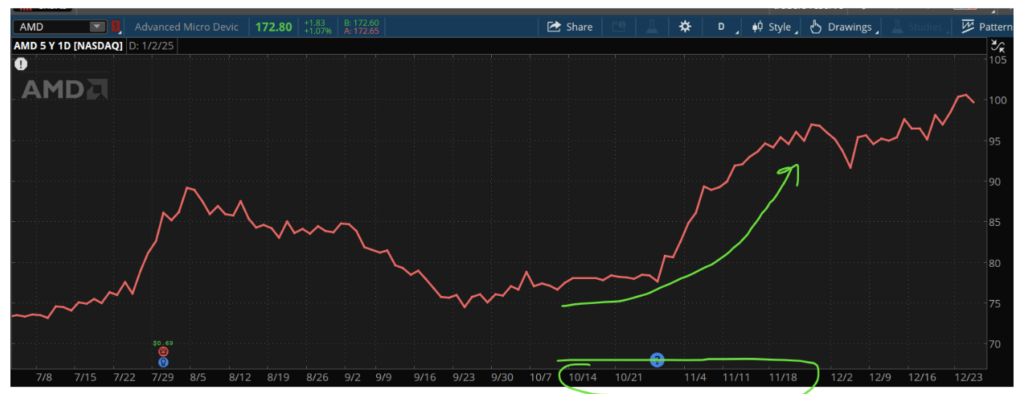Click the bid price B: 172.60
1024x394 pixels.
click(x=361, y=23)
